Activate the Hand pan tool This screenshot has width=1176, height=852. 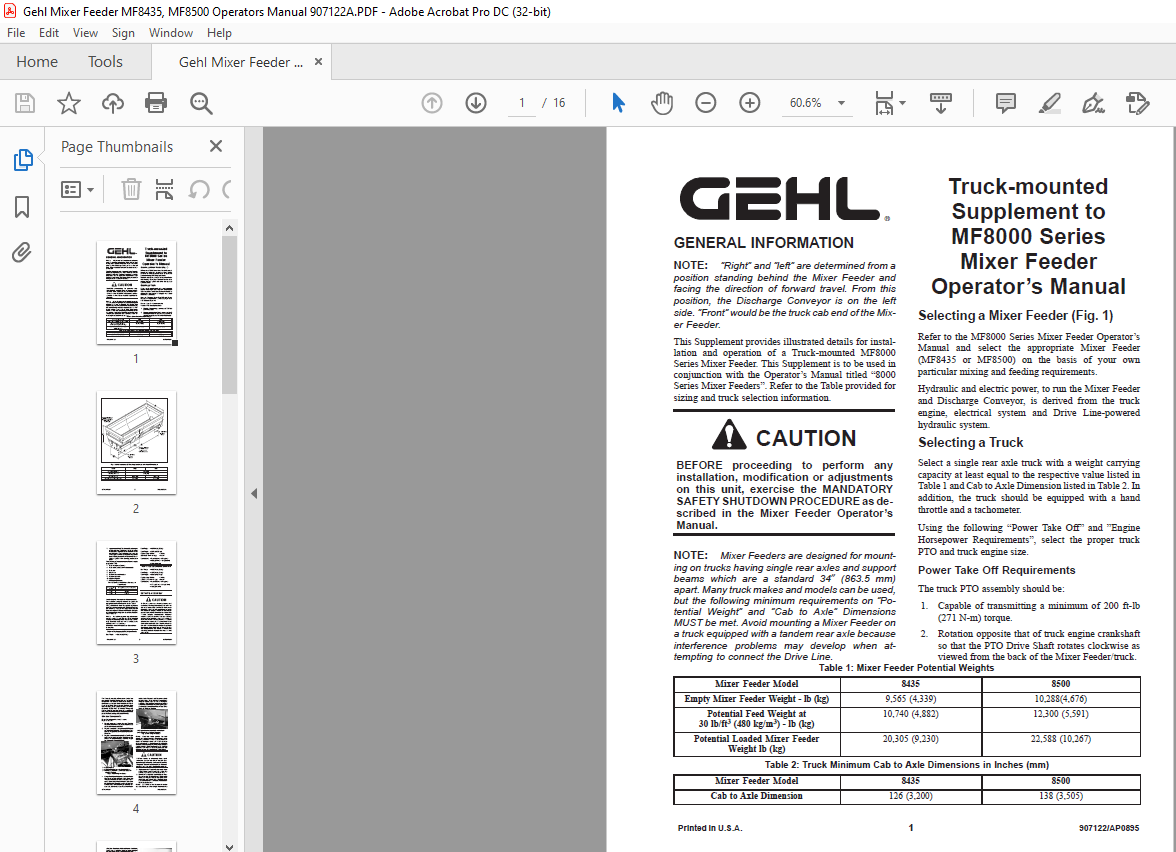pos(662,103)
